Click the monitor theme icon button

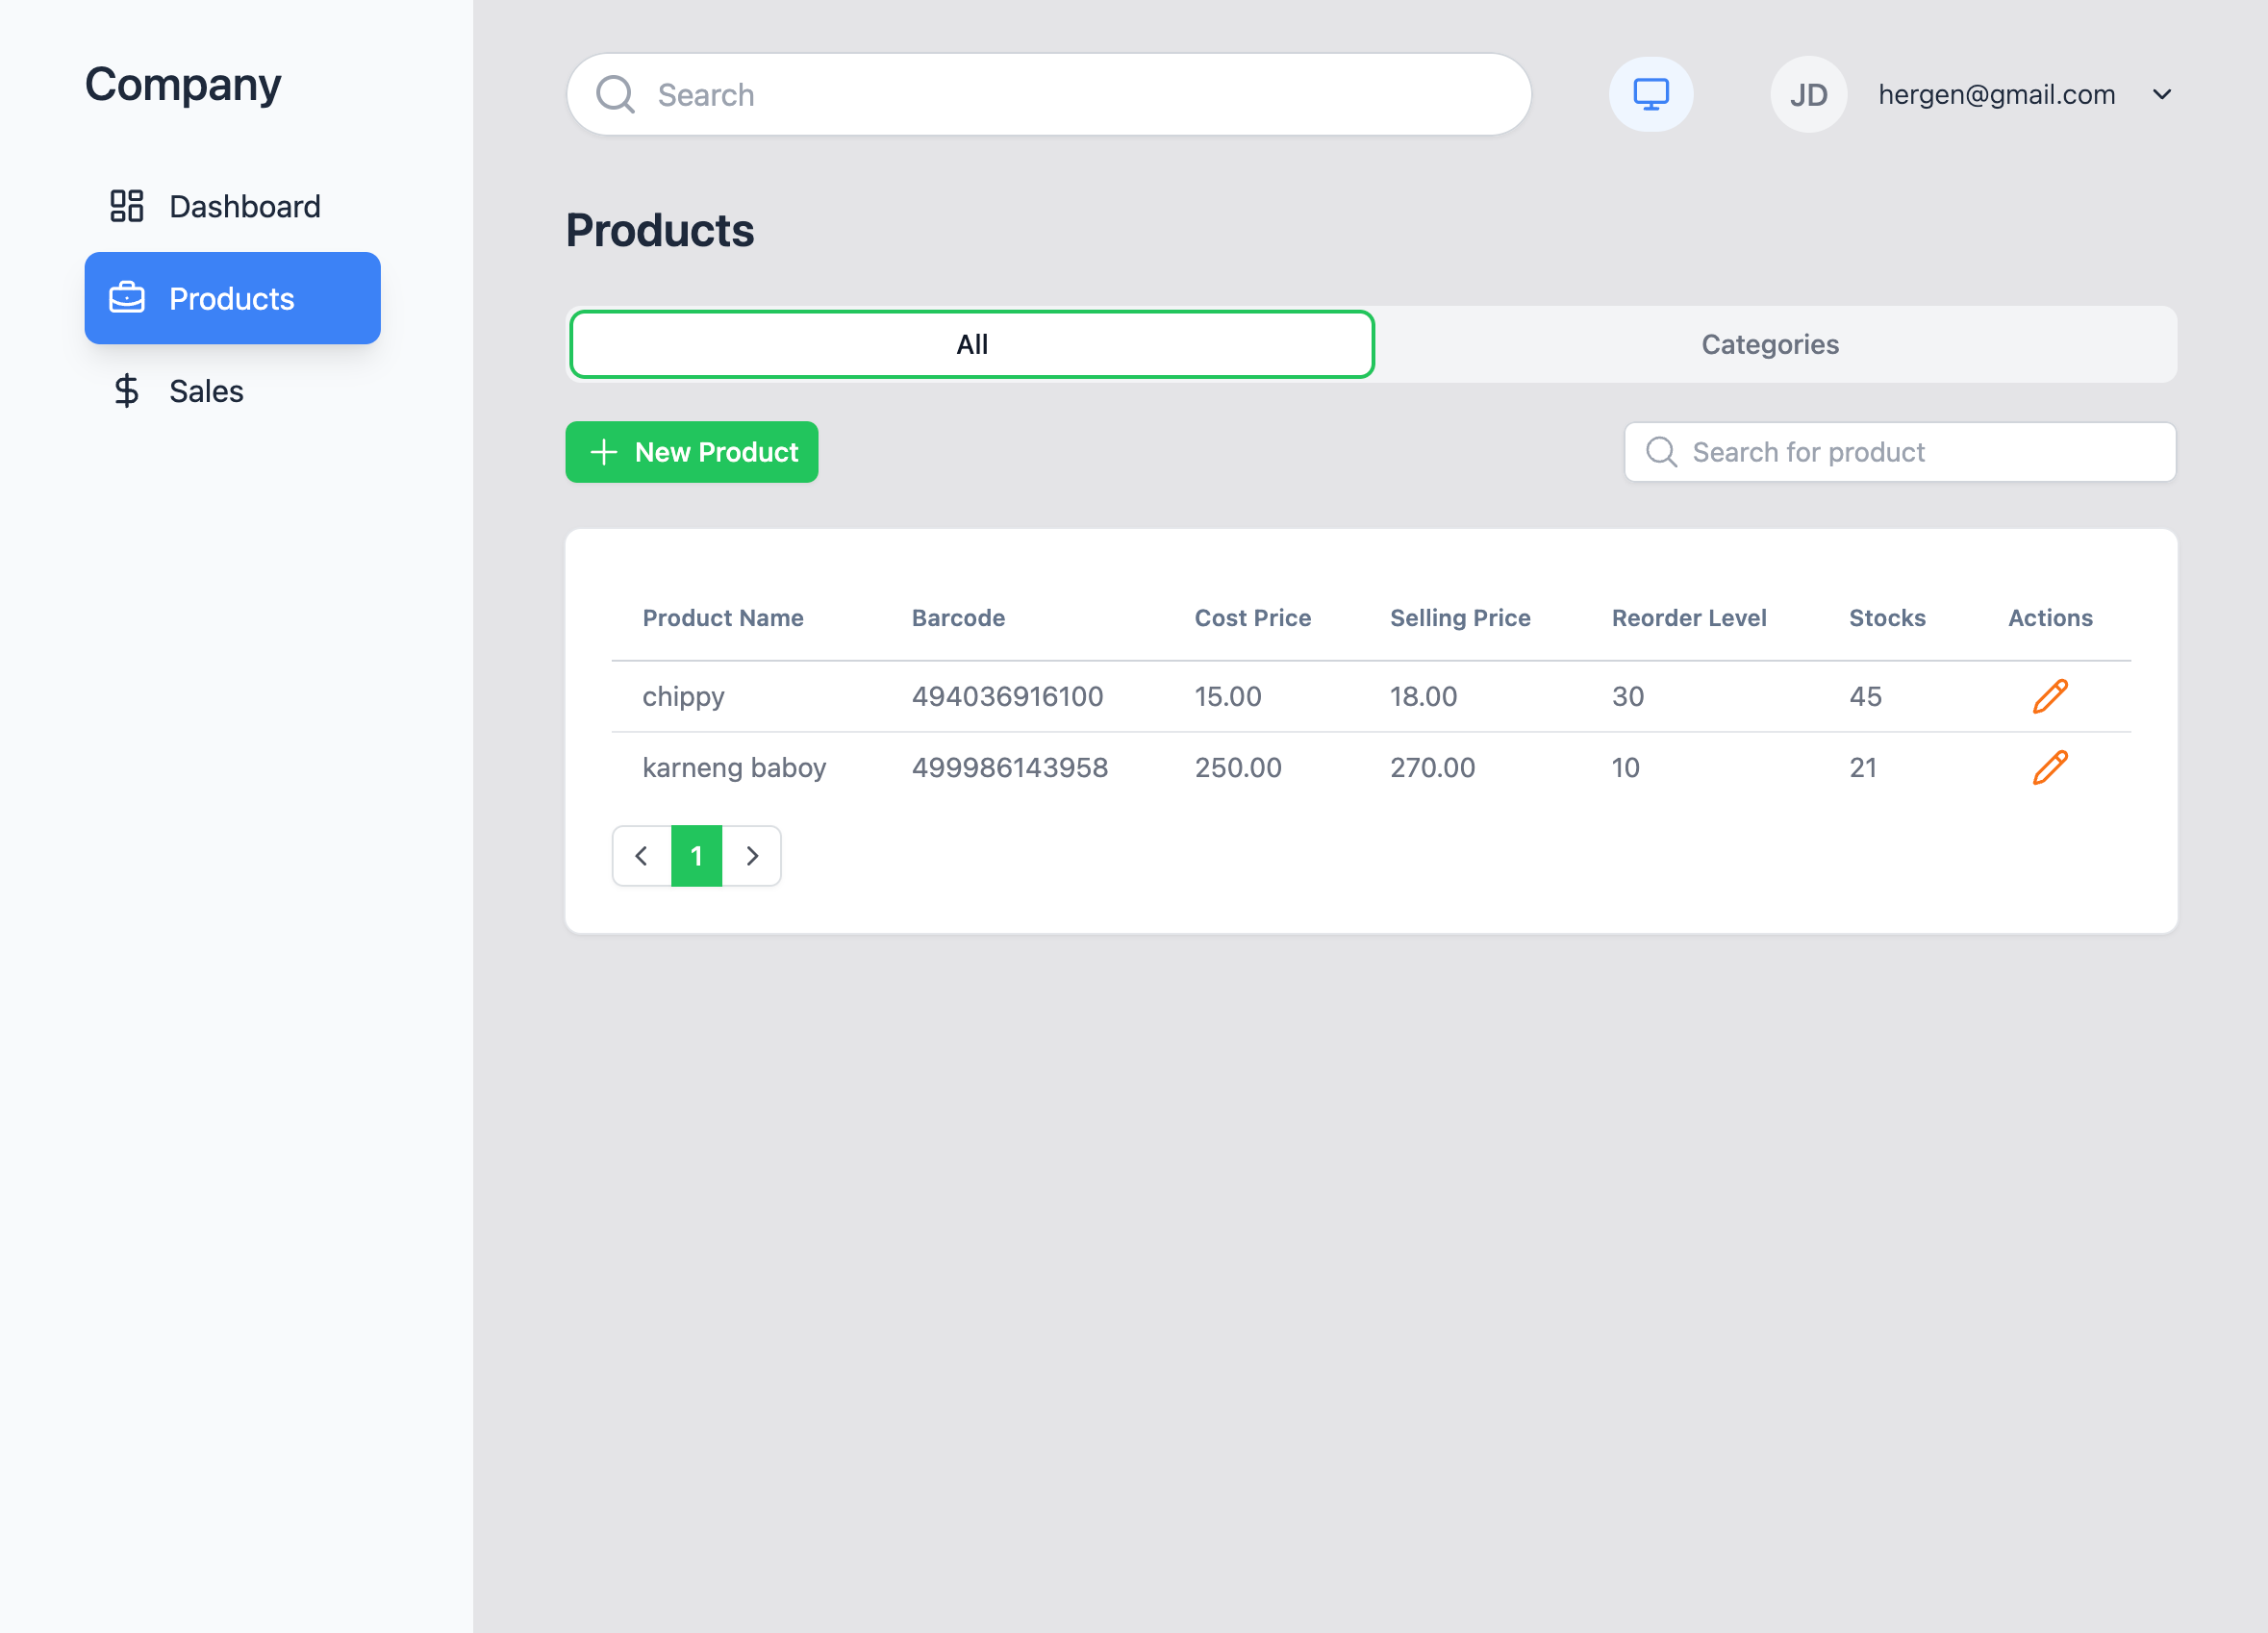(x=1650, y=94)
